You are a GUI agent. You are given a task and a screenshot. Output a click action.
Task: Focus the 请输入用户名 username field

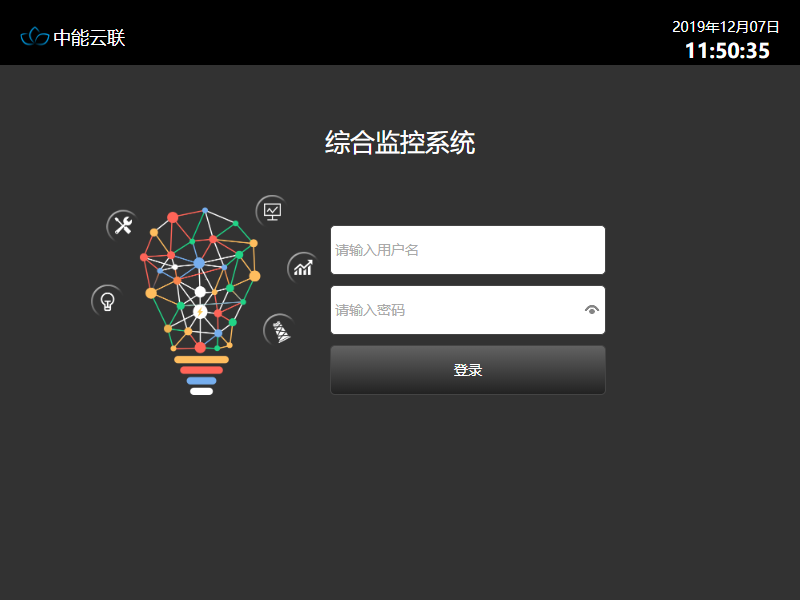click(468, 250)
